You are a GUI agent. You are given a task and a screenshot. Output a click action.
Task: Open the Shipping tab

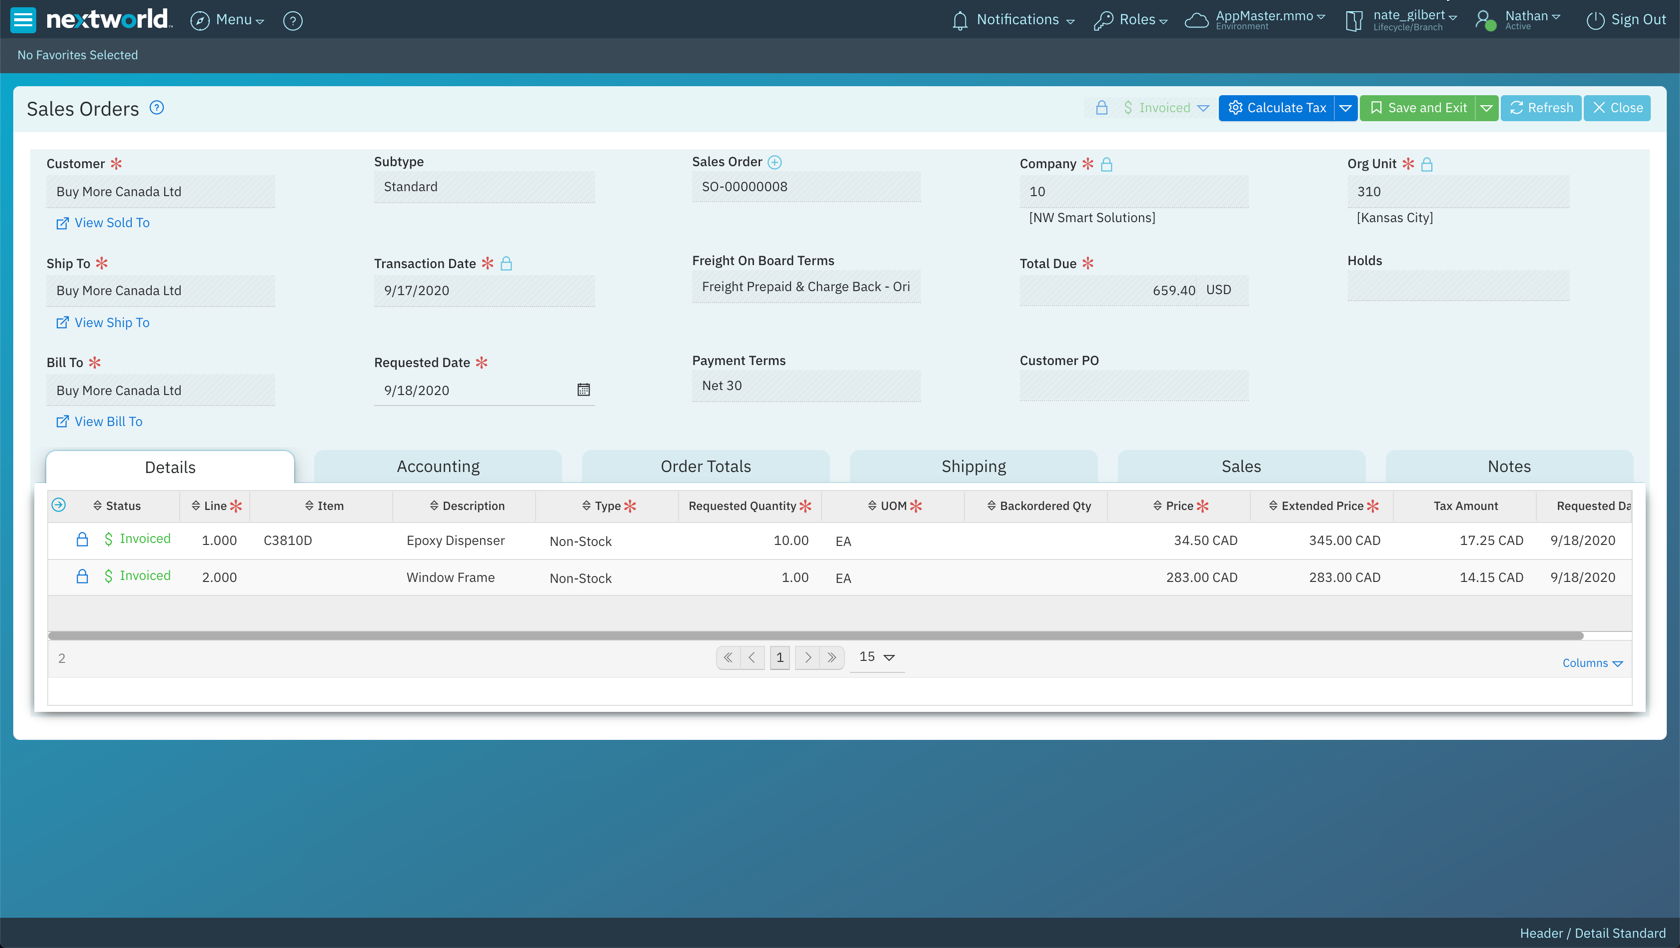(x=974, y=466)
